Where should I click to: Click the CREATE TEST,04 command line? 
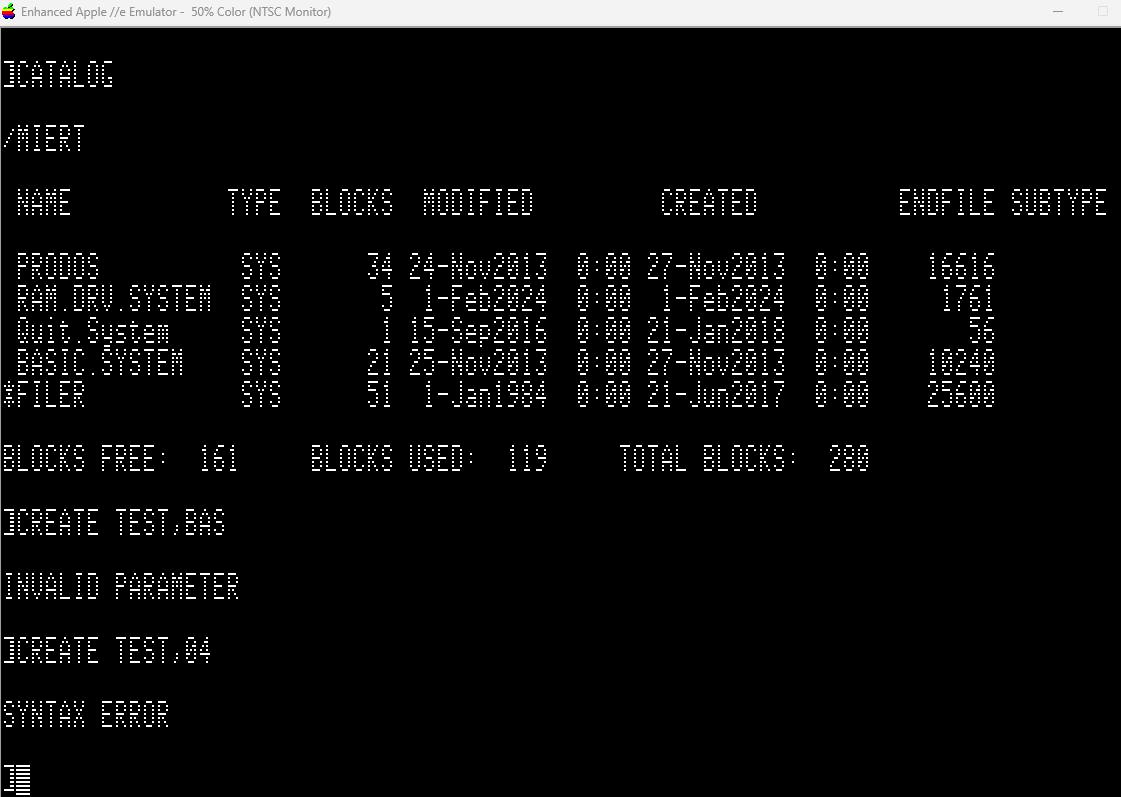107,650
